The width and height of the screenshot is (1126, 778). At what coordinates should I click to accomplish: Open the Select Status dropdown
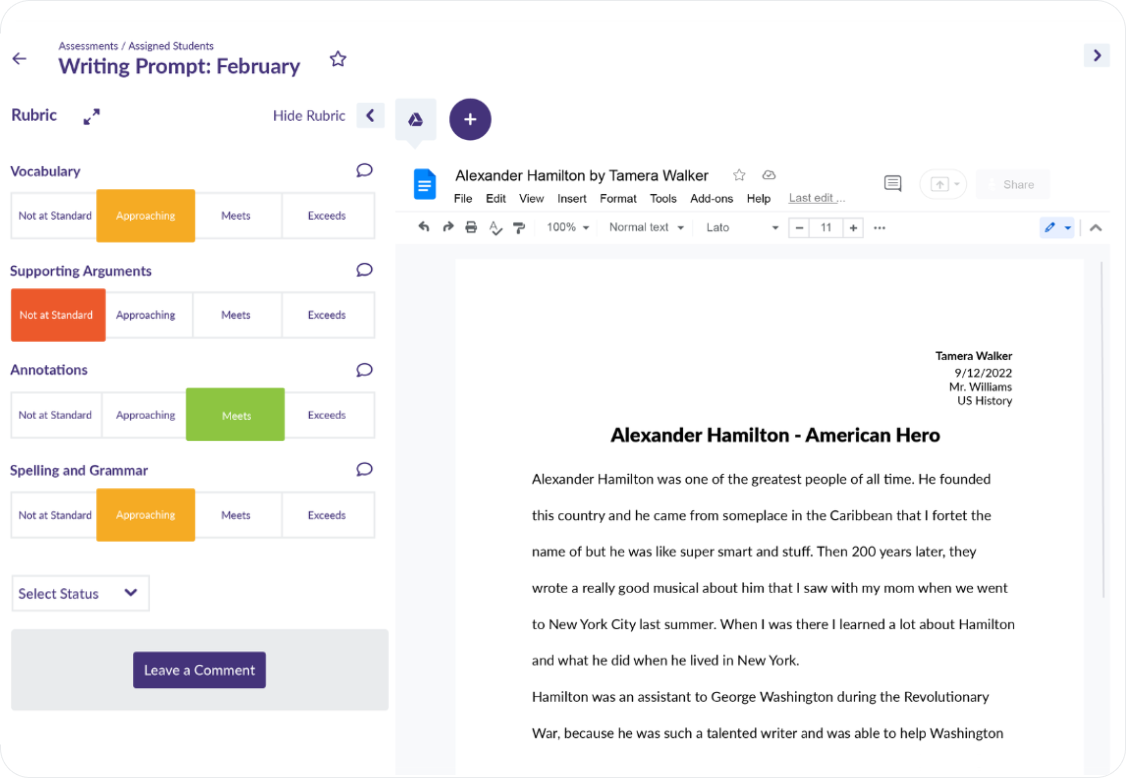click(x=80, y=594)
